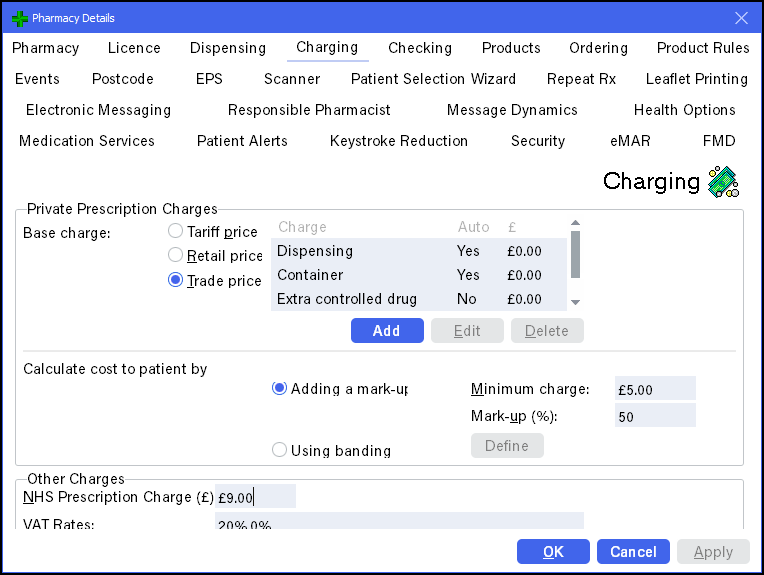Image resolution: width=764 pixels, height=575 pixels.
Task: Cancel the Pharmacy Details dialog
Action: [x=633, y=552]
